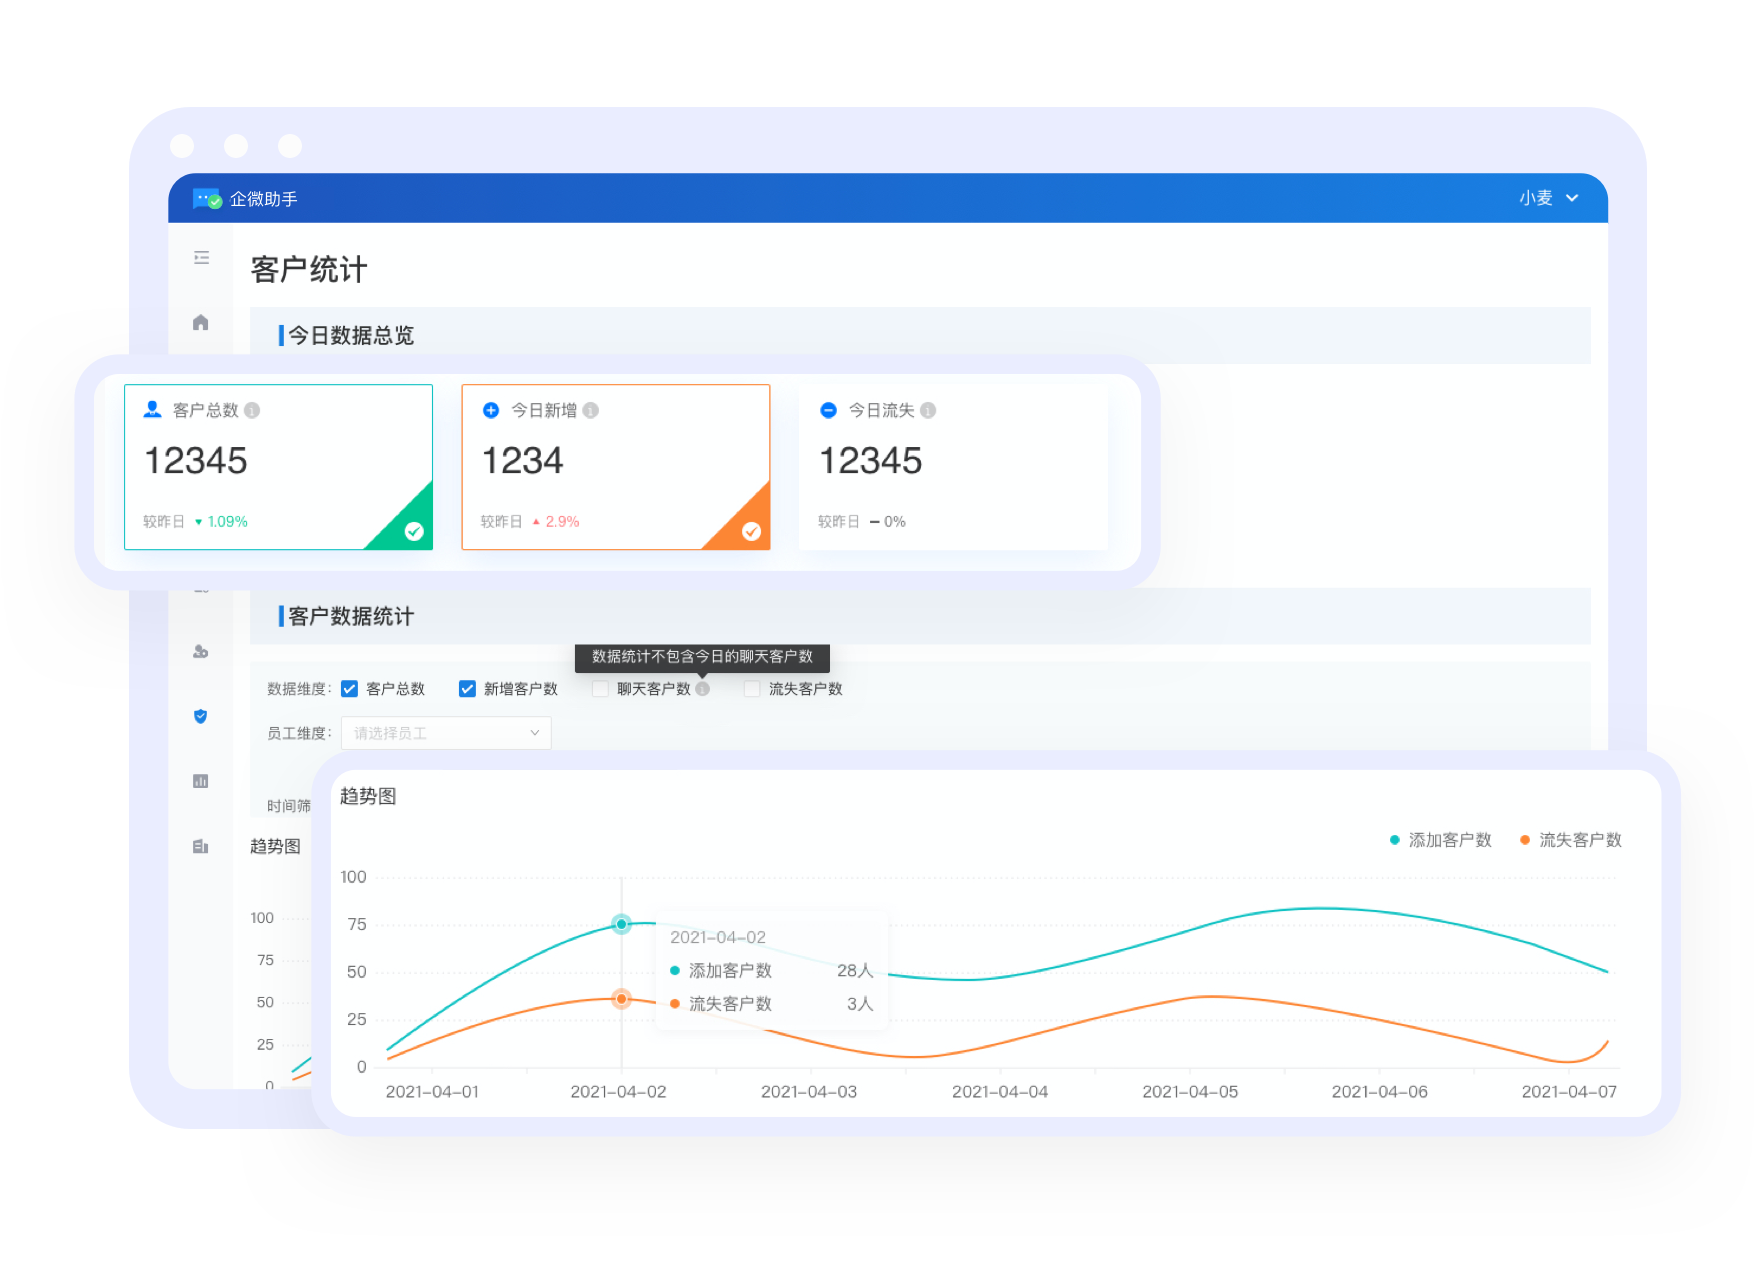Click the minus icon on 今日流失 card

pyautogui.click(x=828, y=410)
